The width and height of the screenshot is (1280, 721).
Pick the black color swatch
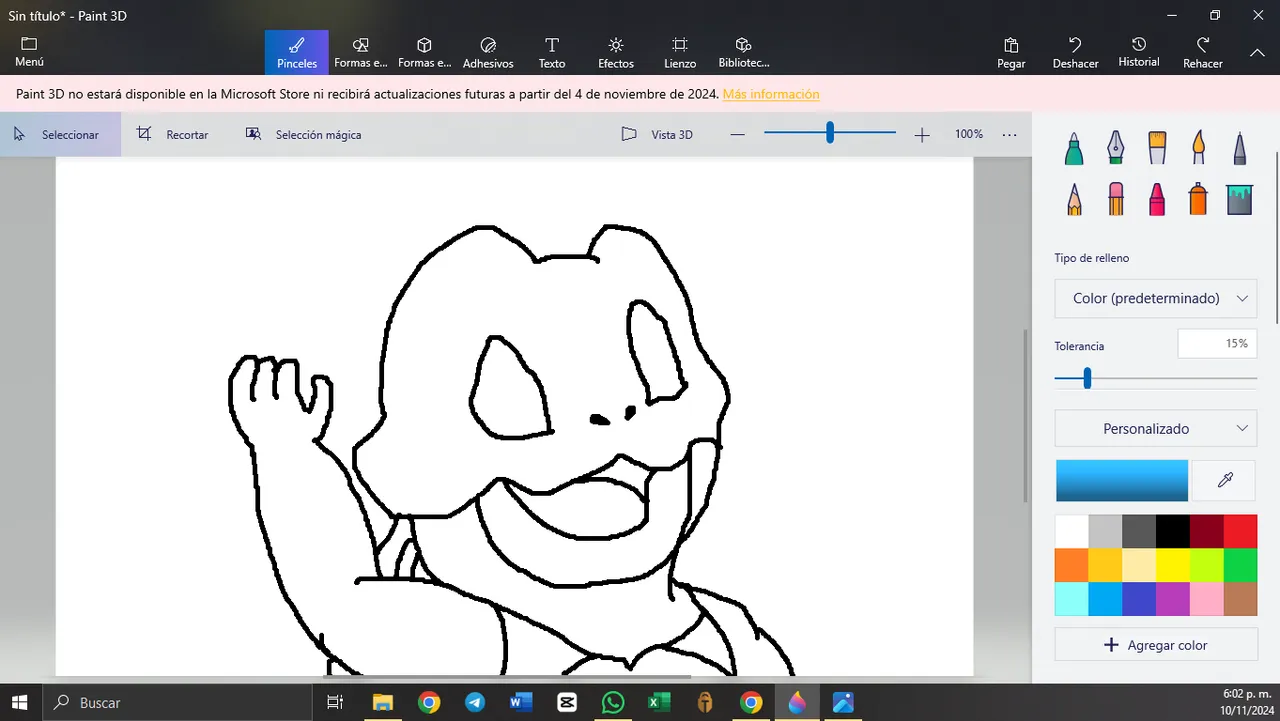coord(1173,531)
